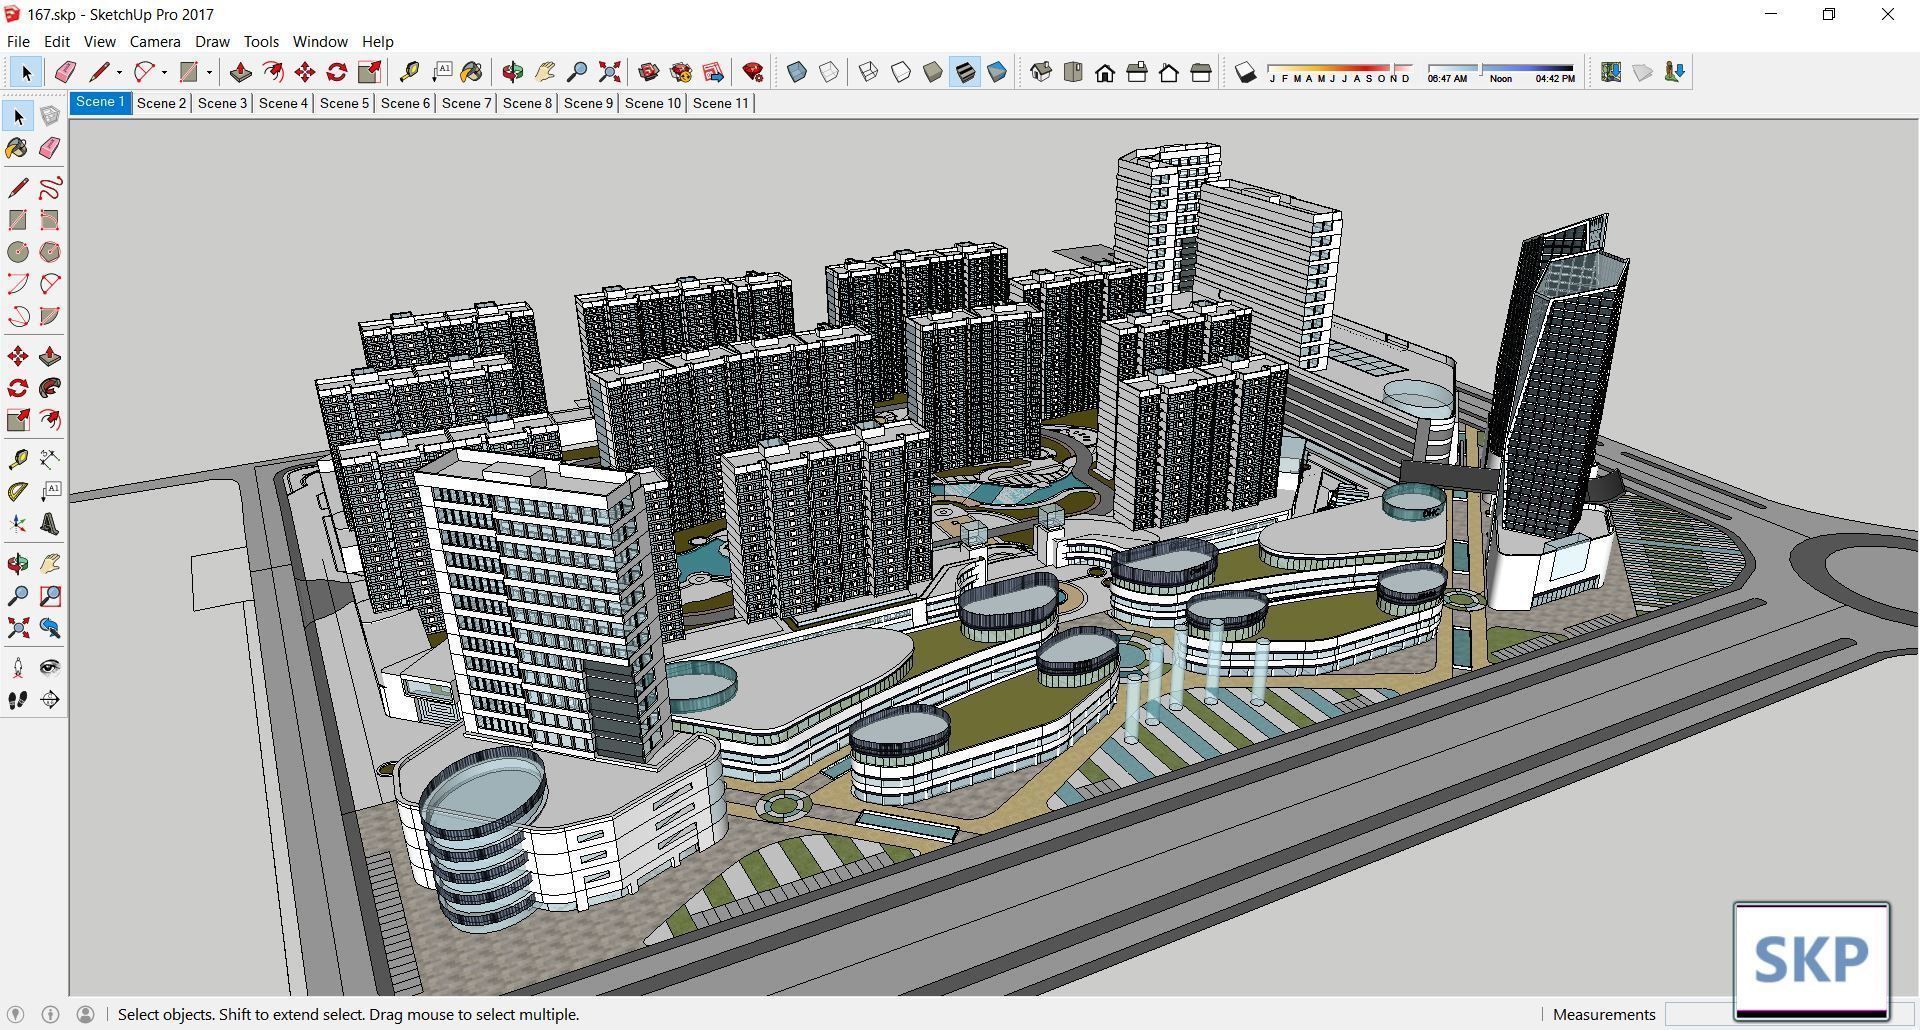
Task: Click the Paint Bucket in top toolbar
Action: 471,72
